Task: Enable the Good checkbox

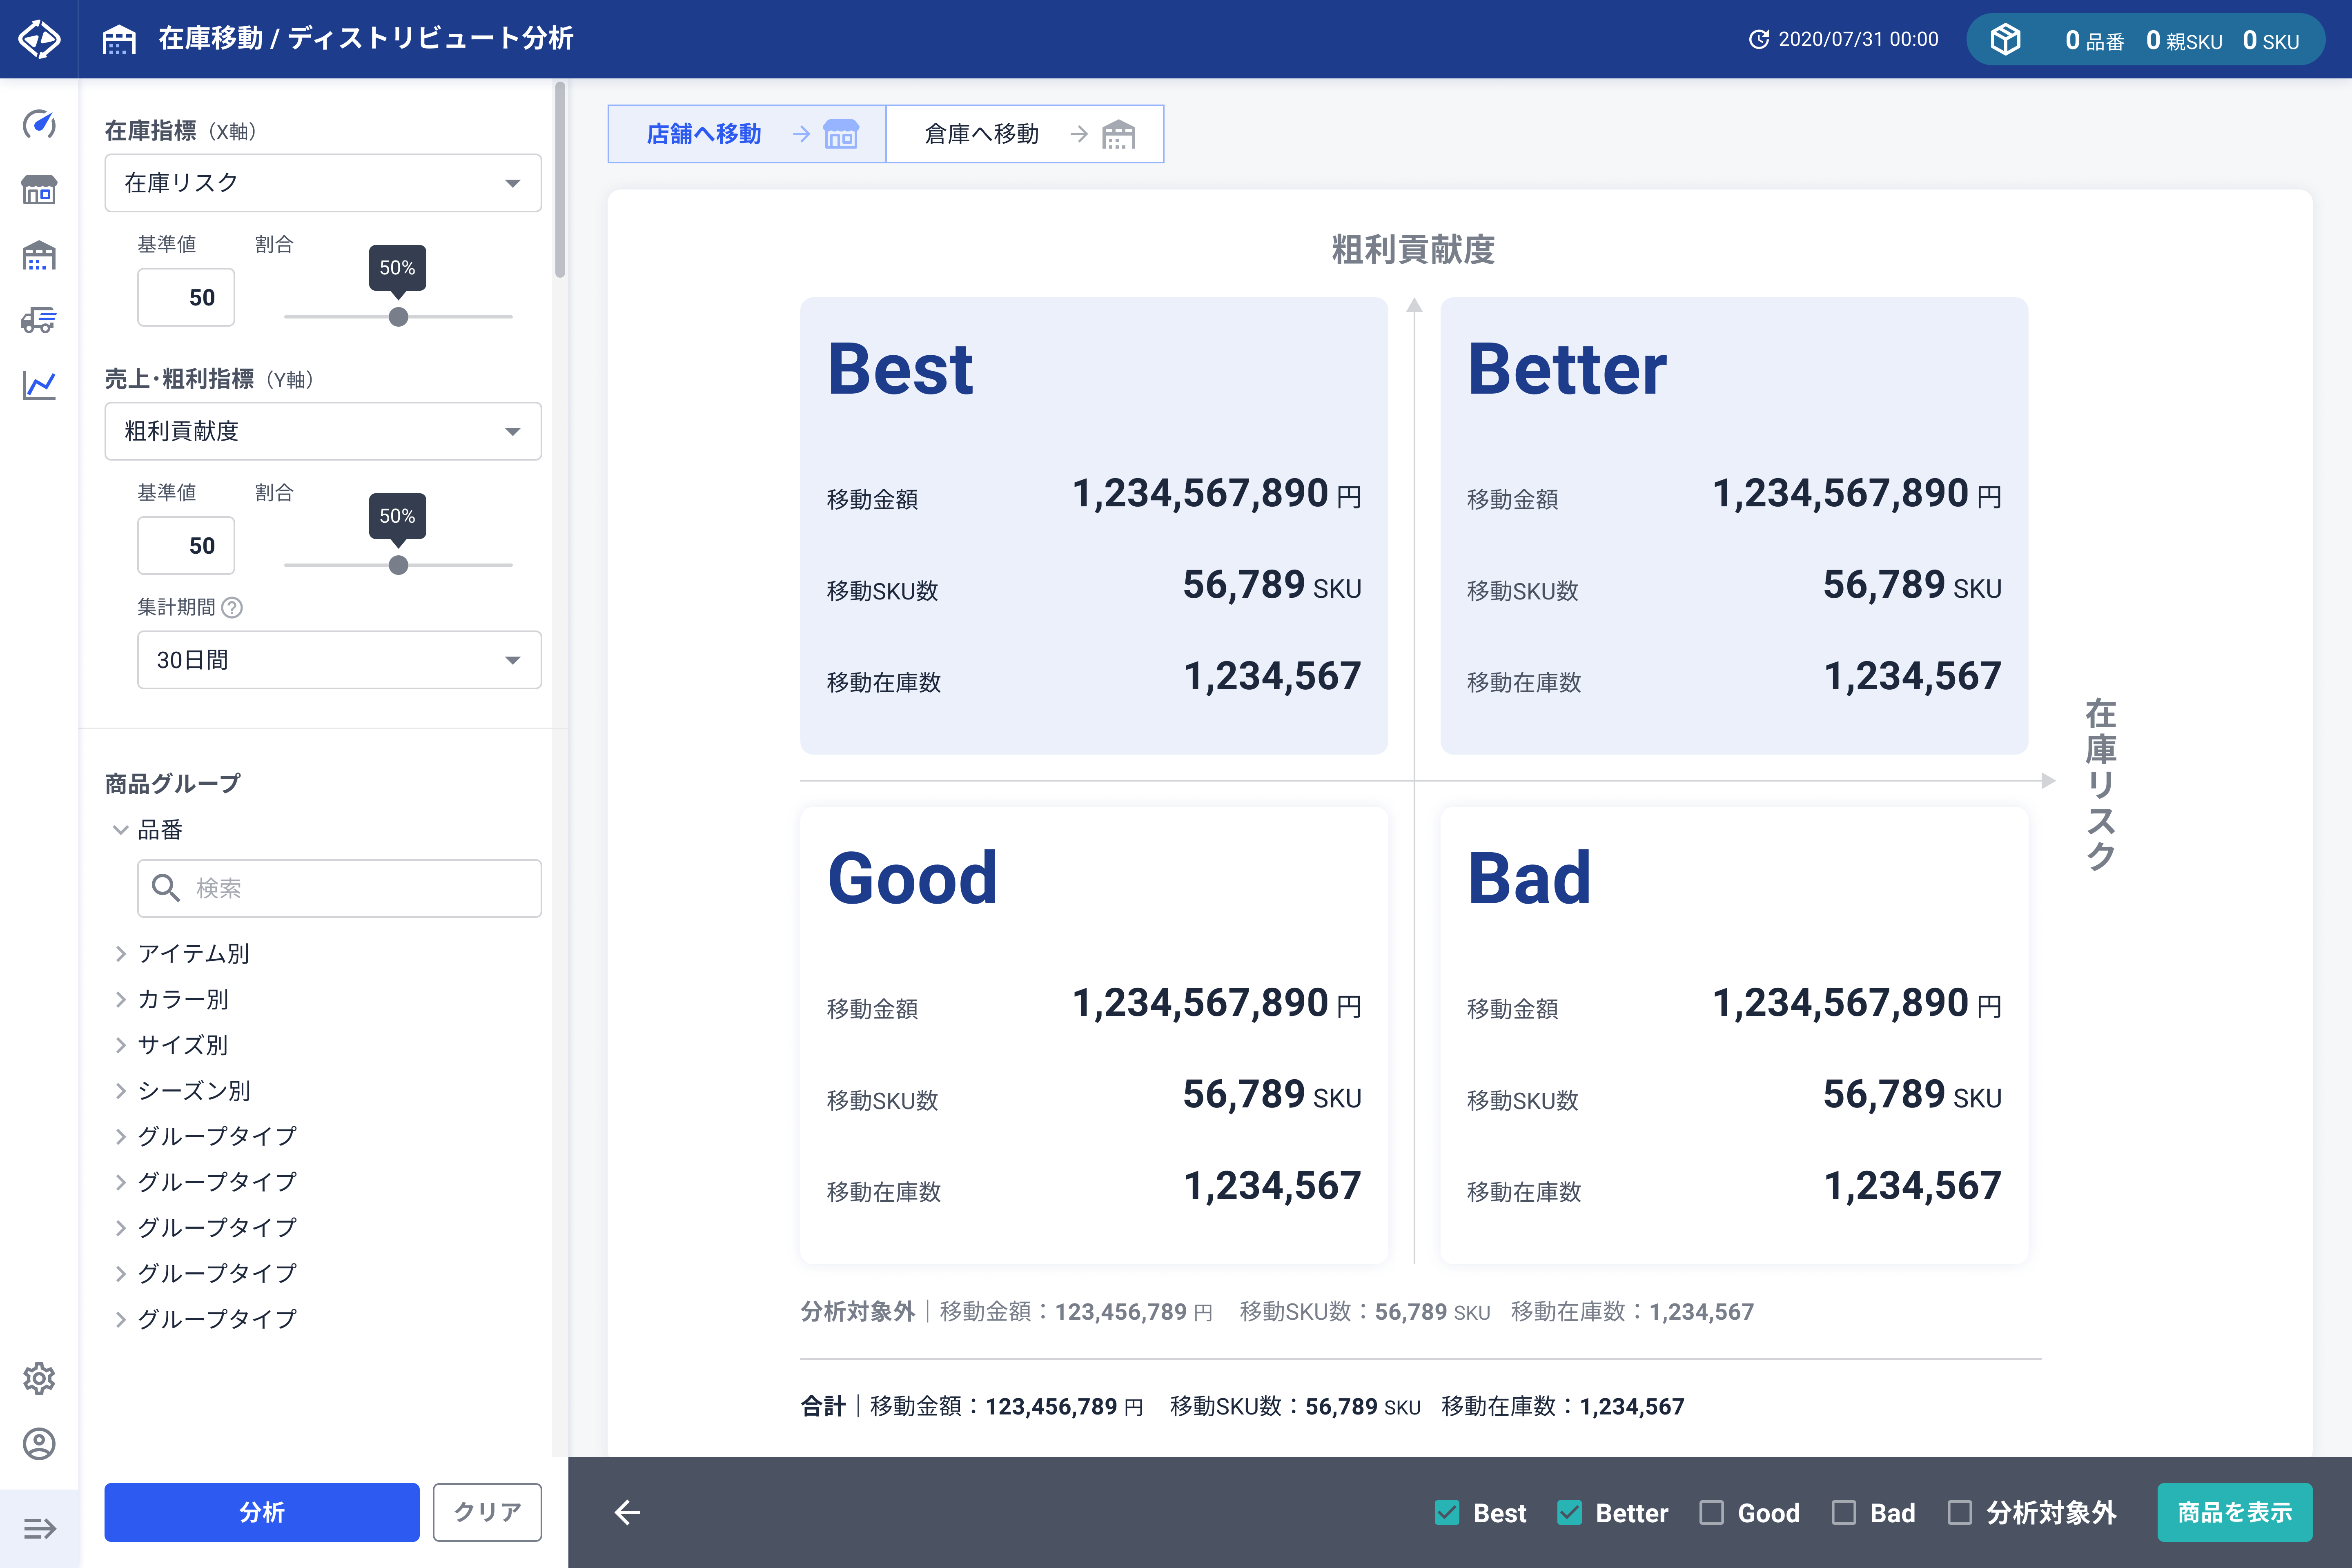Action: tap(1711, 1512)
